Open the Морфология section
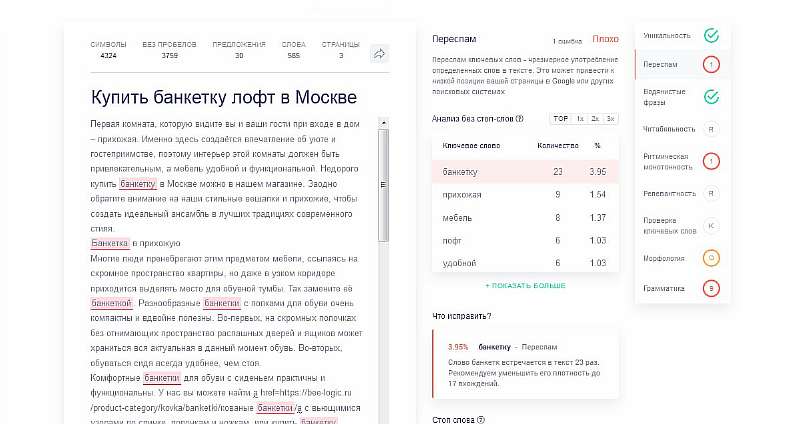The image size is (800, 424). pos(663,258)
